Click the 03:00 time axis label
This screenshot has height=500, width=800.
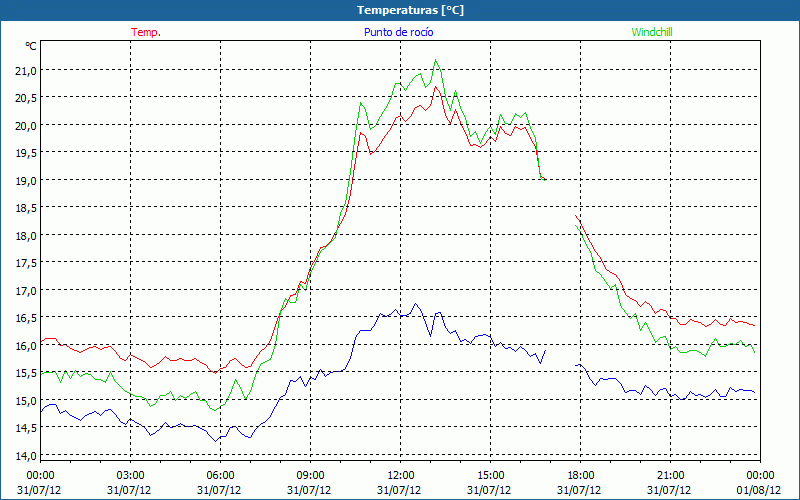click(131, 475)
